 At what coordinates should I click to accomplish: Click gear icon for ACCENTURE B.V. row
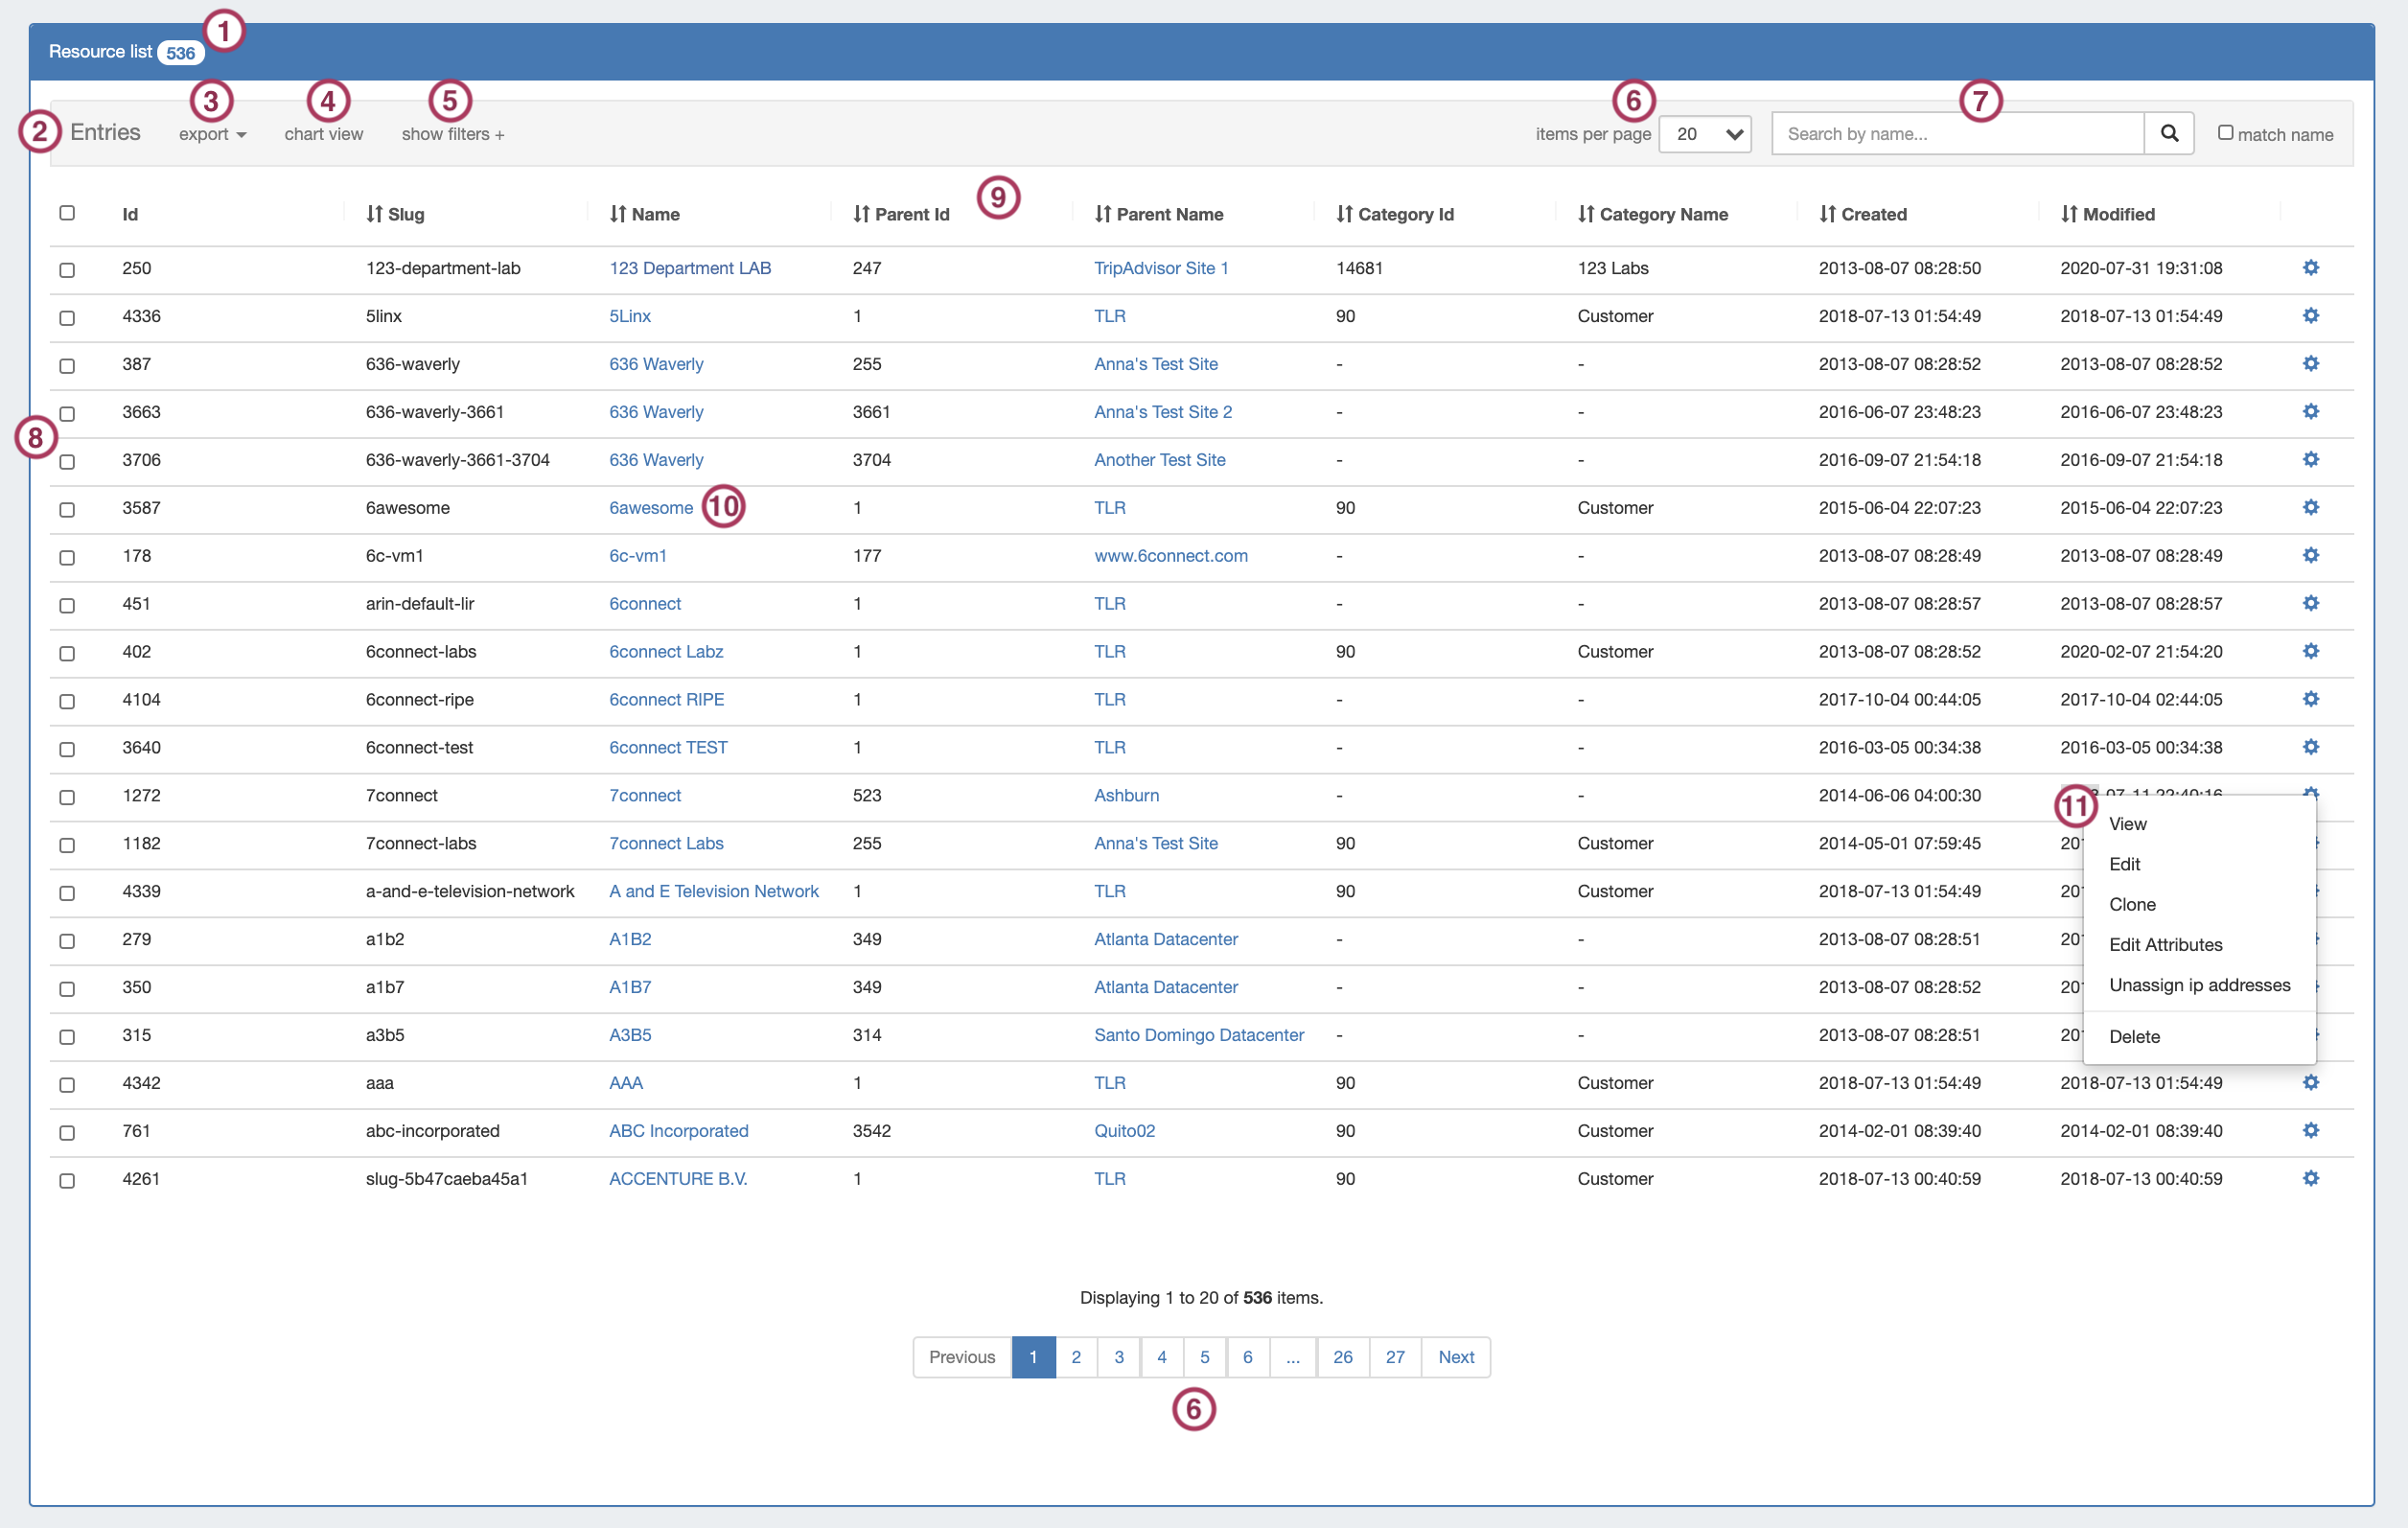[x=2310, y=1179]
